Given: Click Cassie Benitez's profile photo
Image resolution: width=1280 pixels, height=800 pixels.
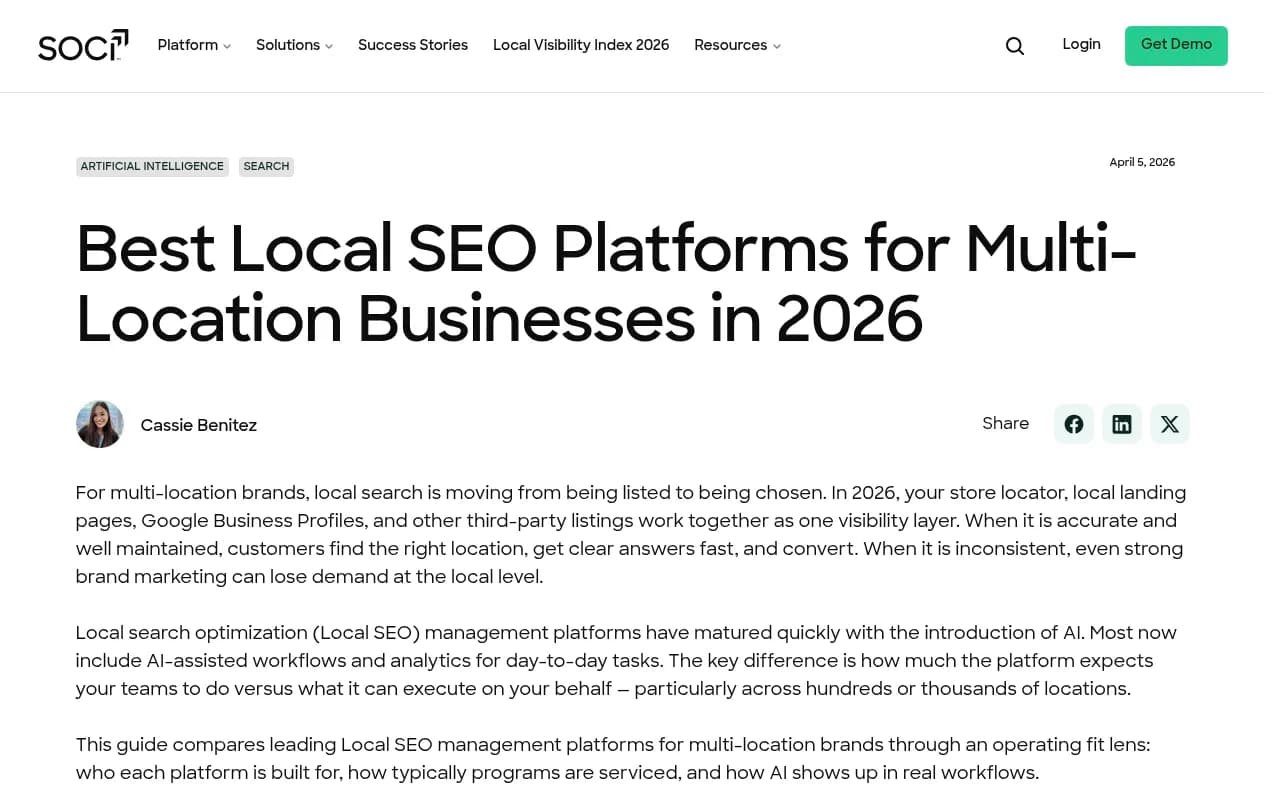Looking at the screenshot, I should click(100, 424).
